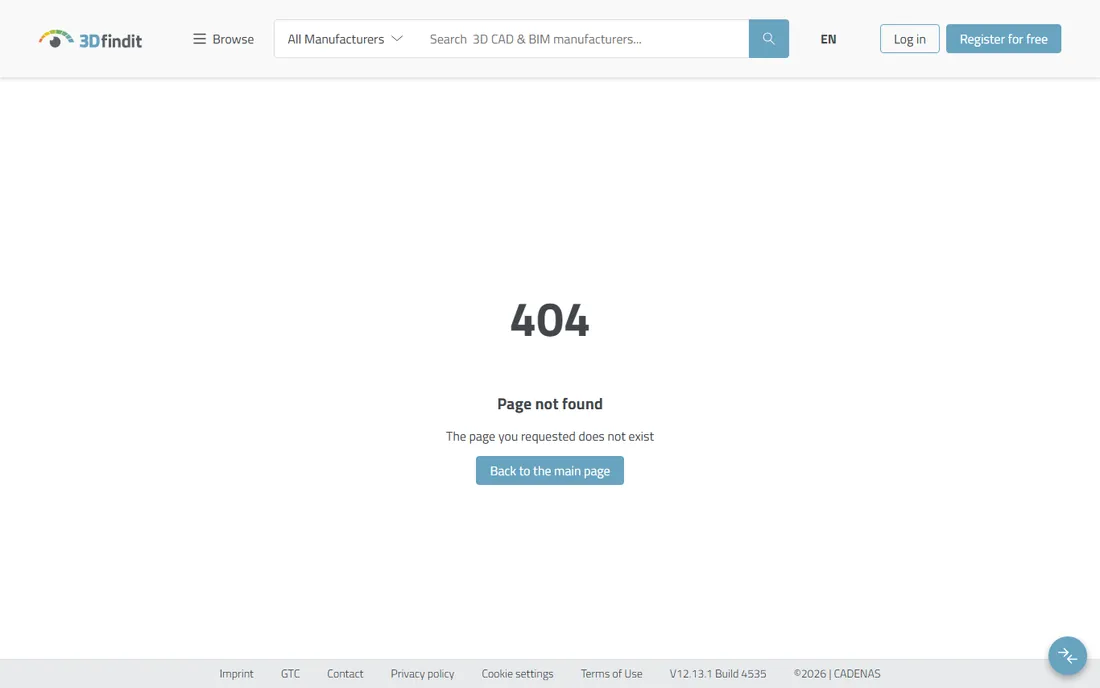Open the GTC footer link
1100x688 pixels.
click(290, 673)
